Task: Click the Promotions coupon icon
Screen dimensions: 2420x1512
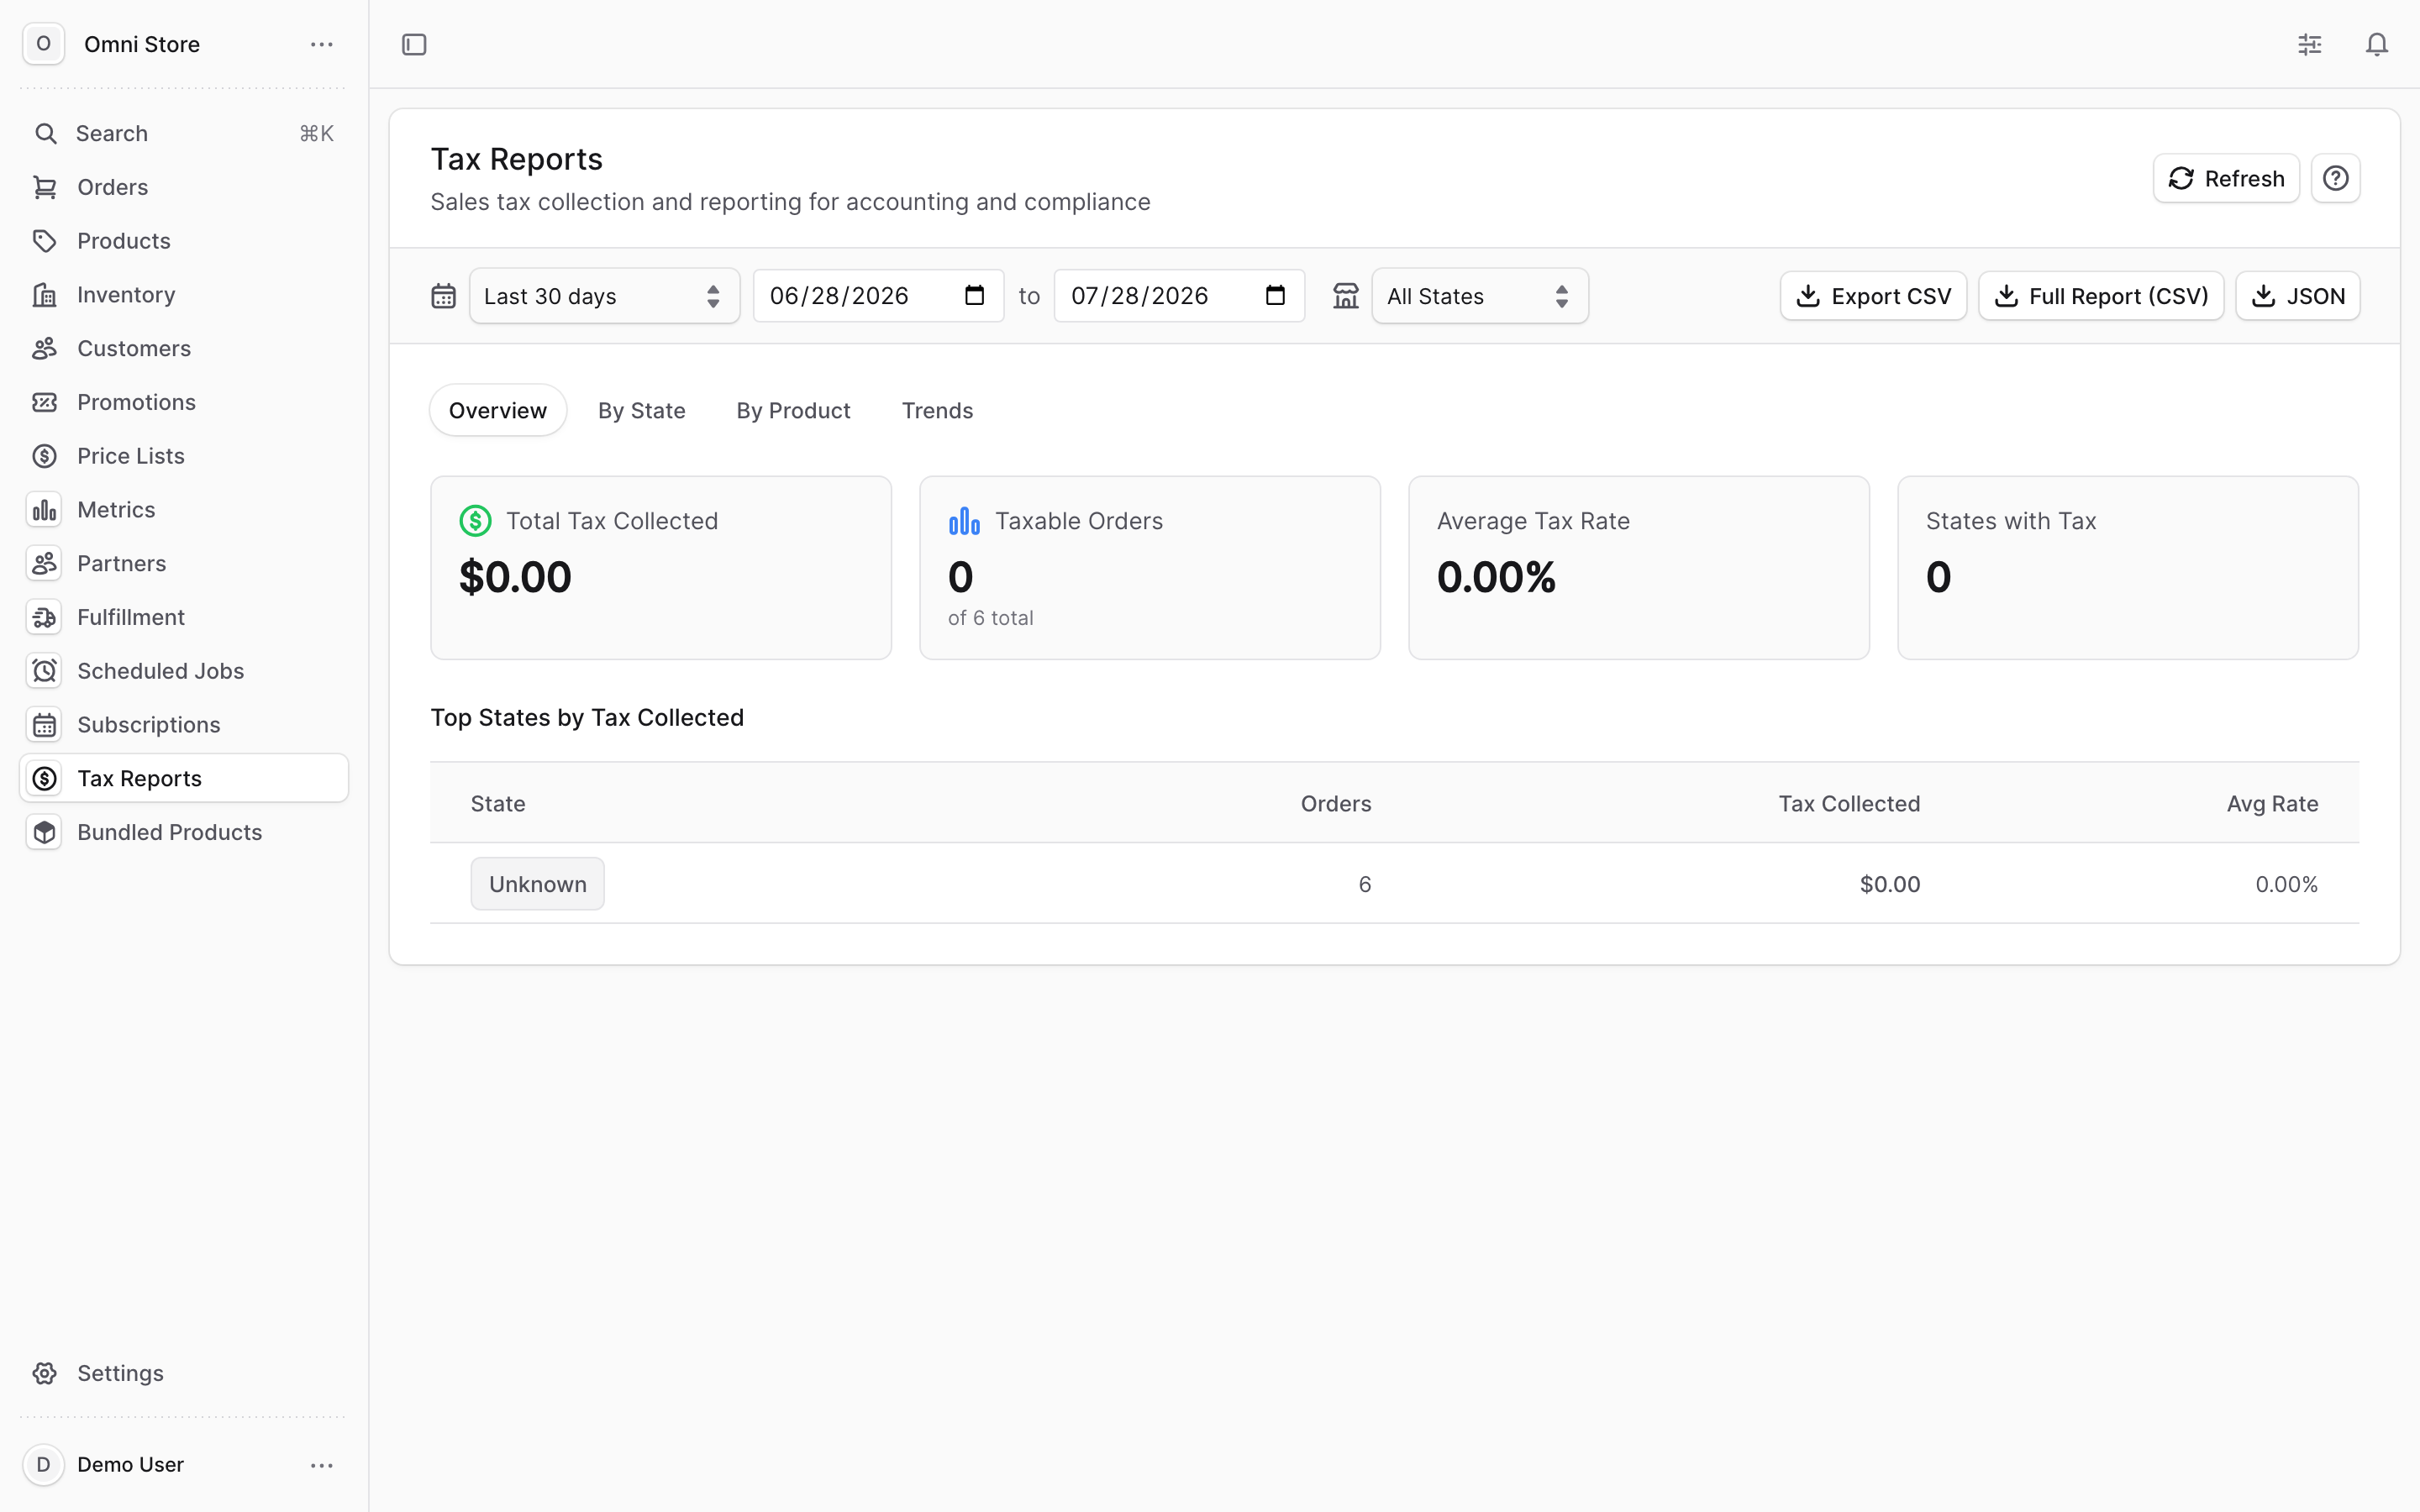Action: (x=44, y=402)
